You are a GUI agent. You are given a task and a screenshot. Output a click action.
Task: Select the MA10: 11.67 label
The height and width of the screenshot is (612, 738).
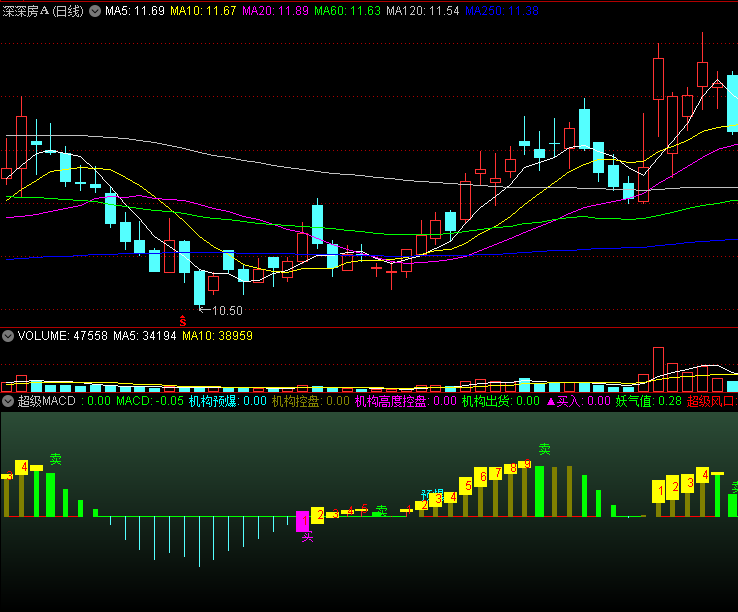click(x=203, y=11)
